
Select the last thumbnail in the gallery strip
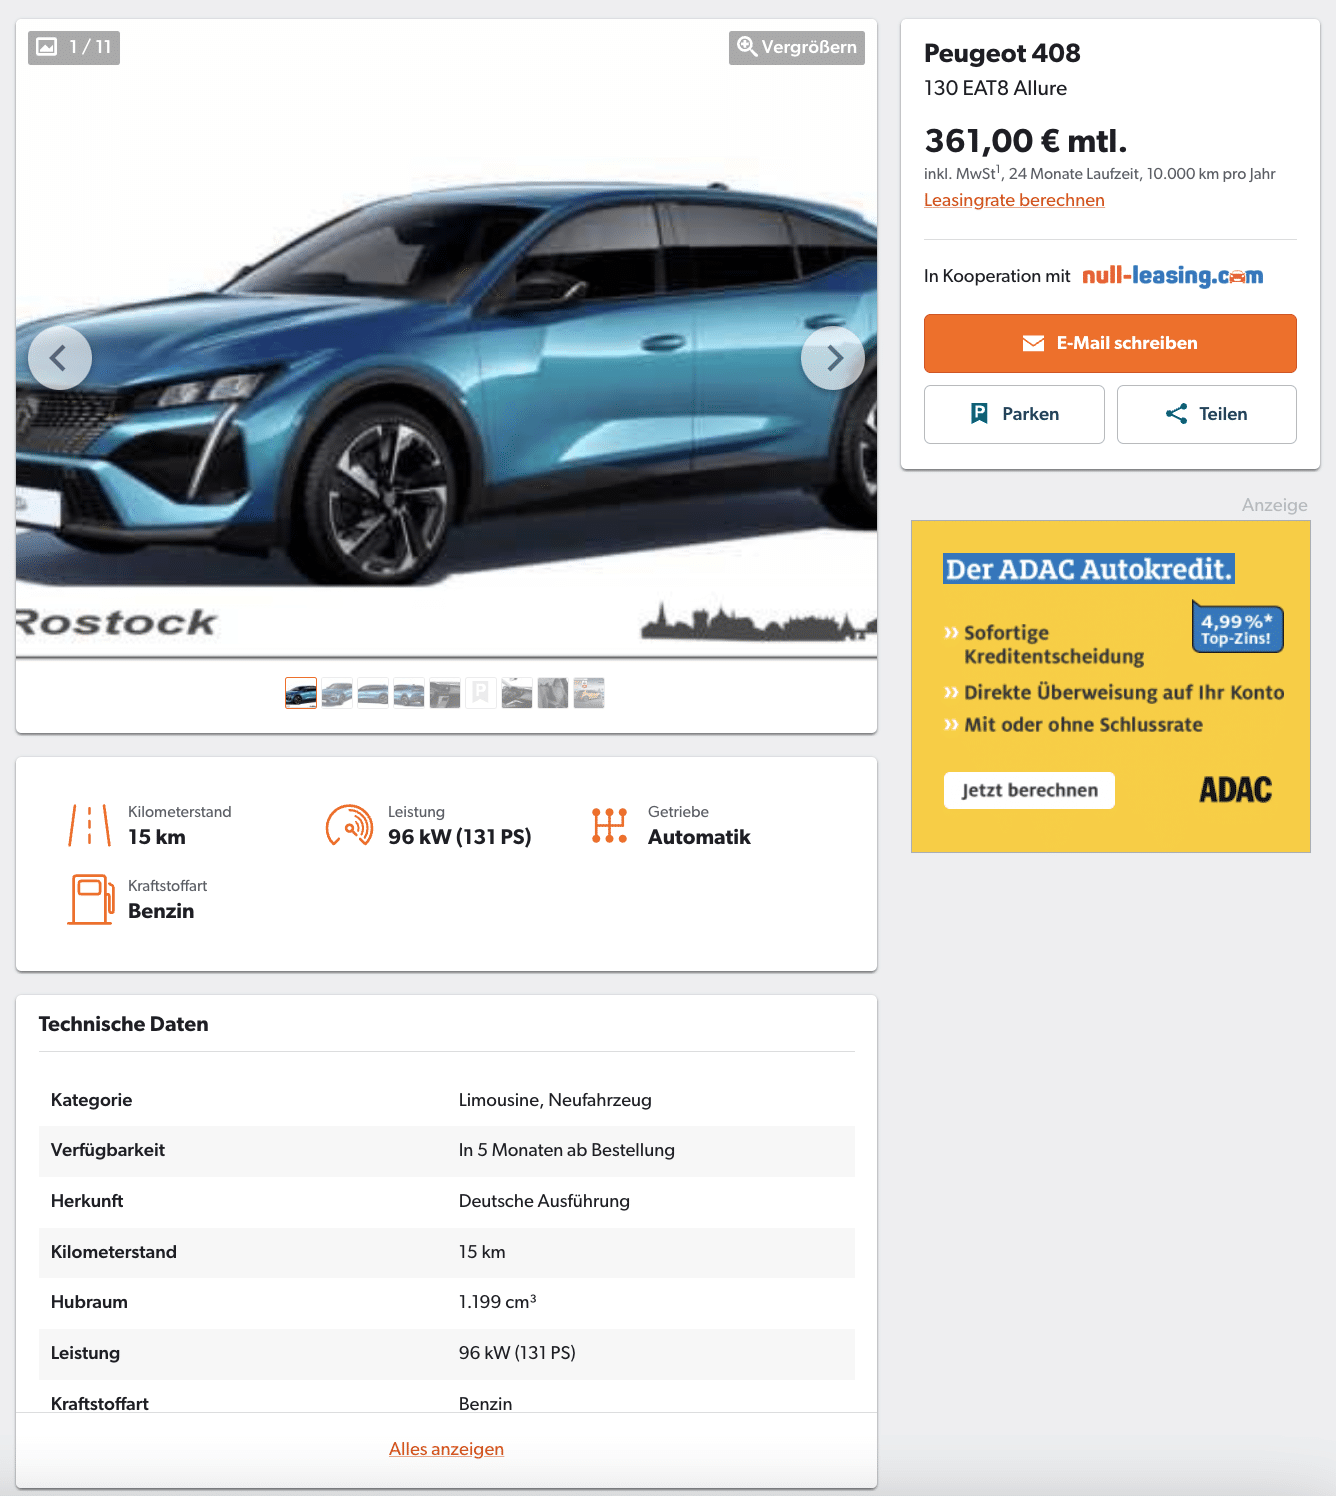589,693
